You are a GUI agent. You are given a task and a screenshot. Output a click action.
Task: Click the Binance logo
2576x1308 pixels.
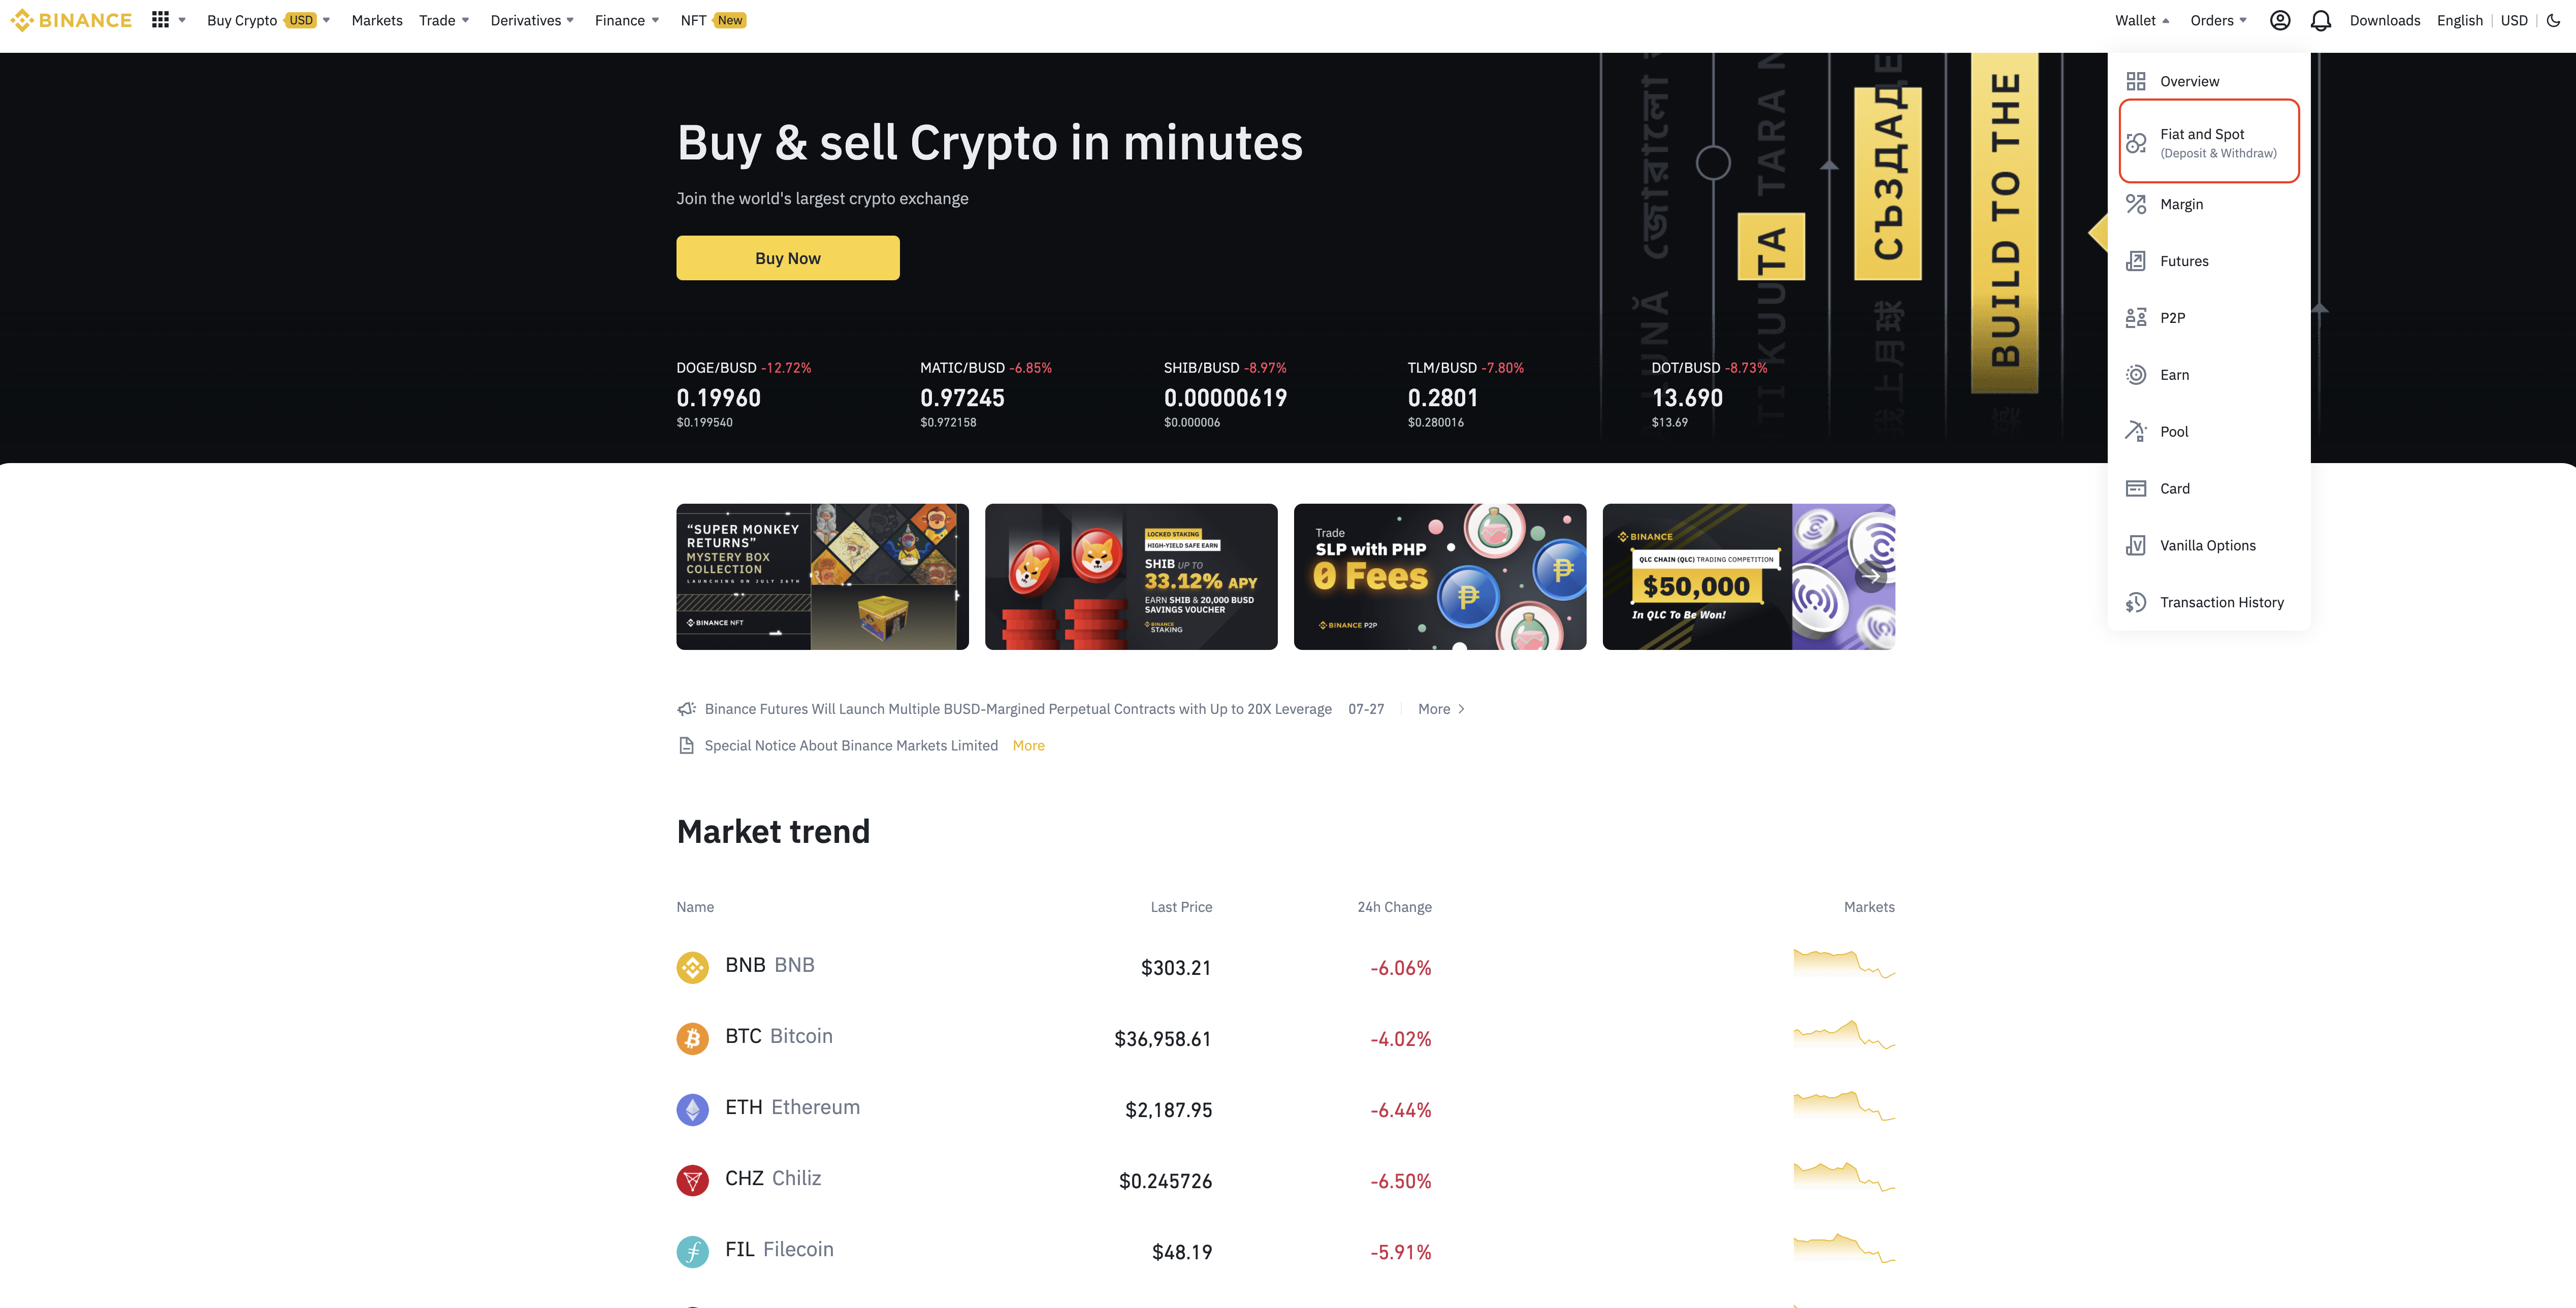coord(70,19)
